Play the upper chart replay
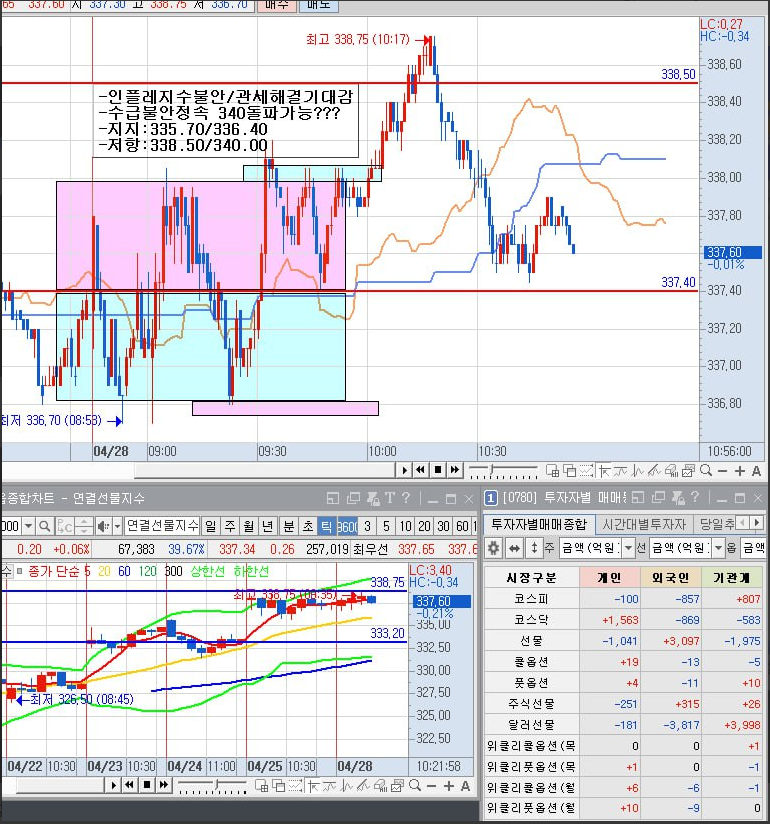770x824 pixels. point(404,470)
